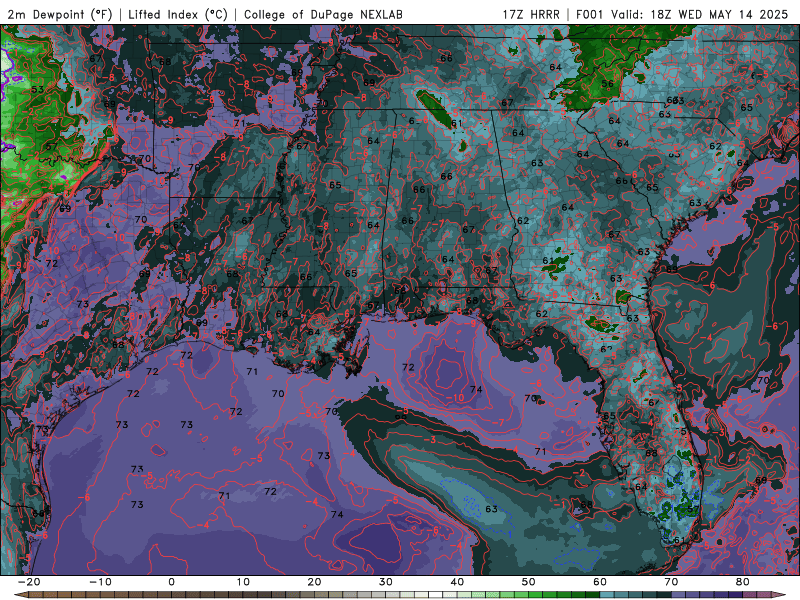Click the 40 tick label on color scale

click(457, 582)
